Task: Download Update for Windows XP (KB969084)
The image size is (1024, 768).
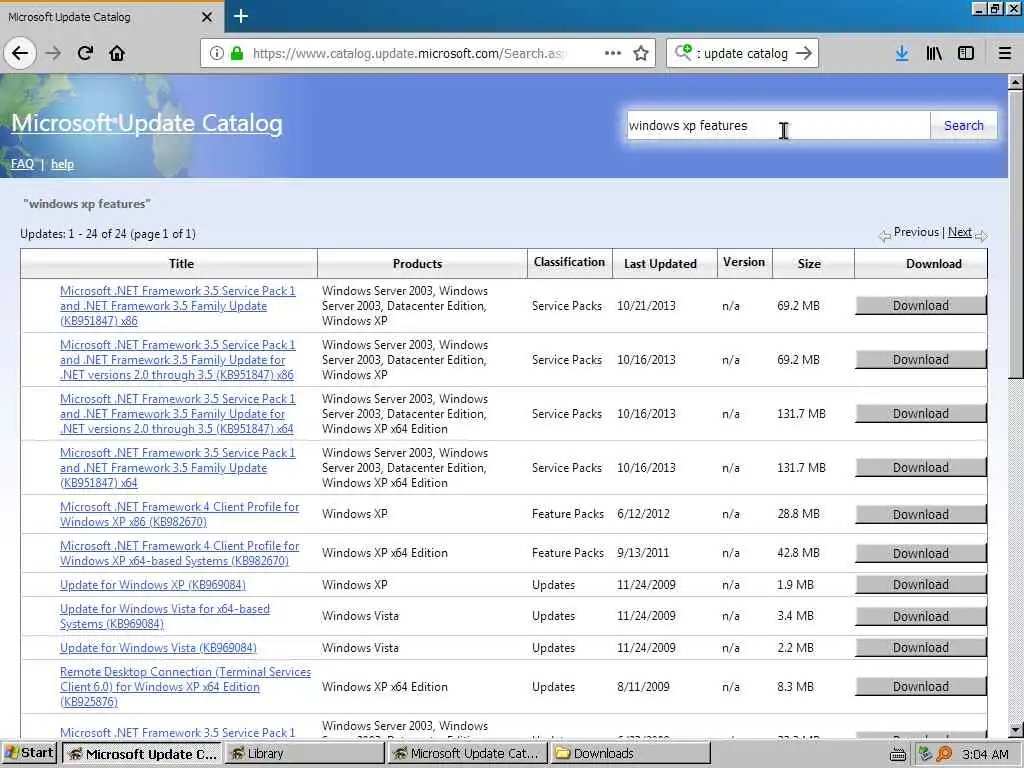Action: (x=921, y=584)
